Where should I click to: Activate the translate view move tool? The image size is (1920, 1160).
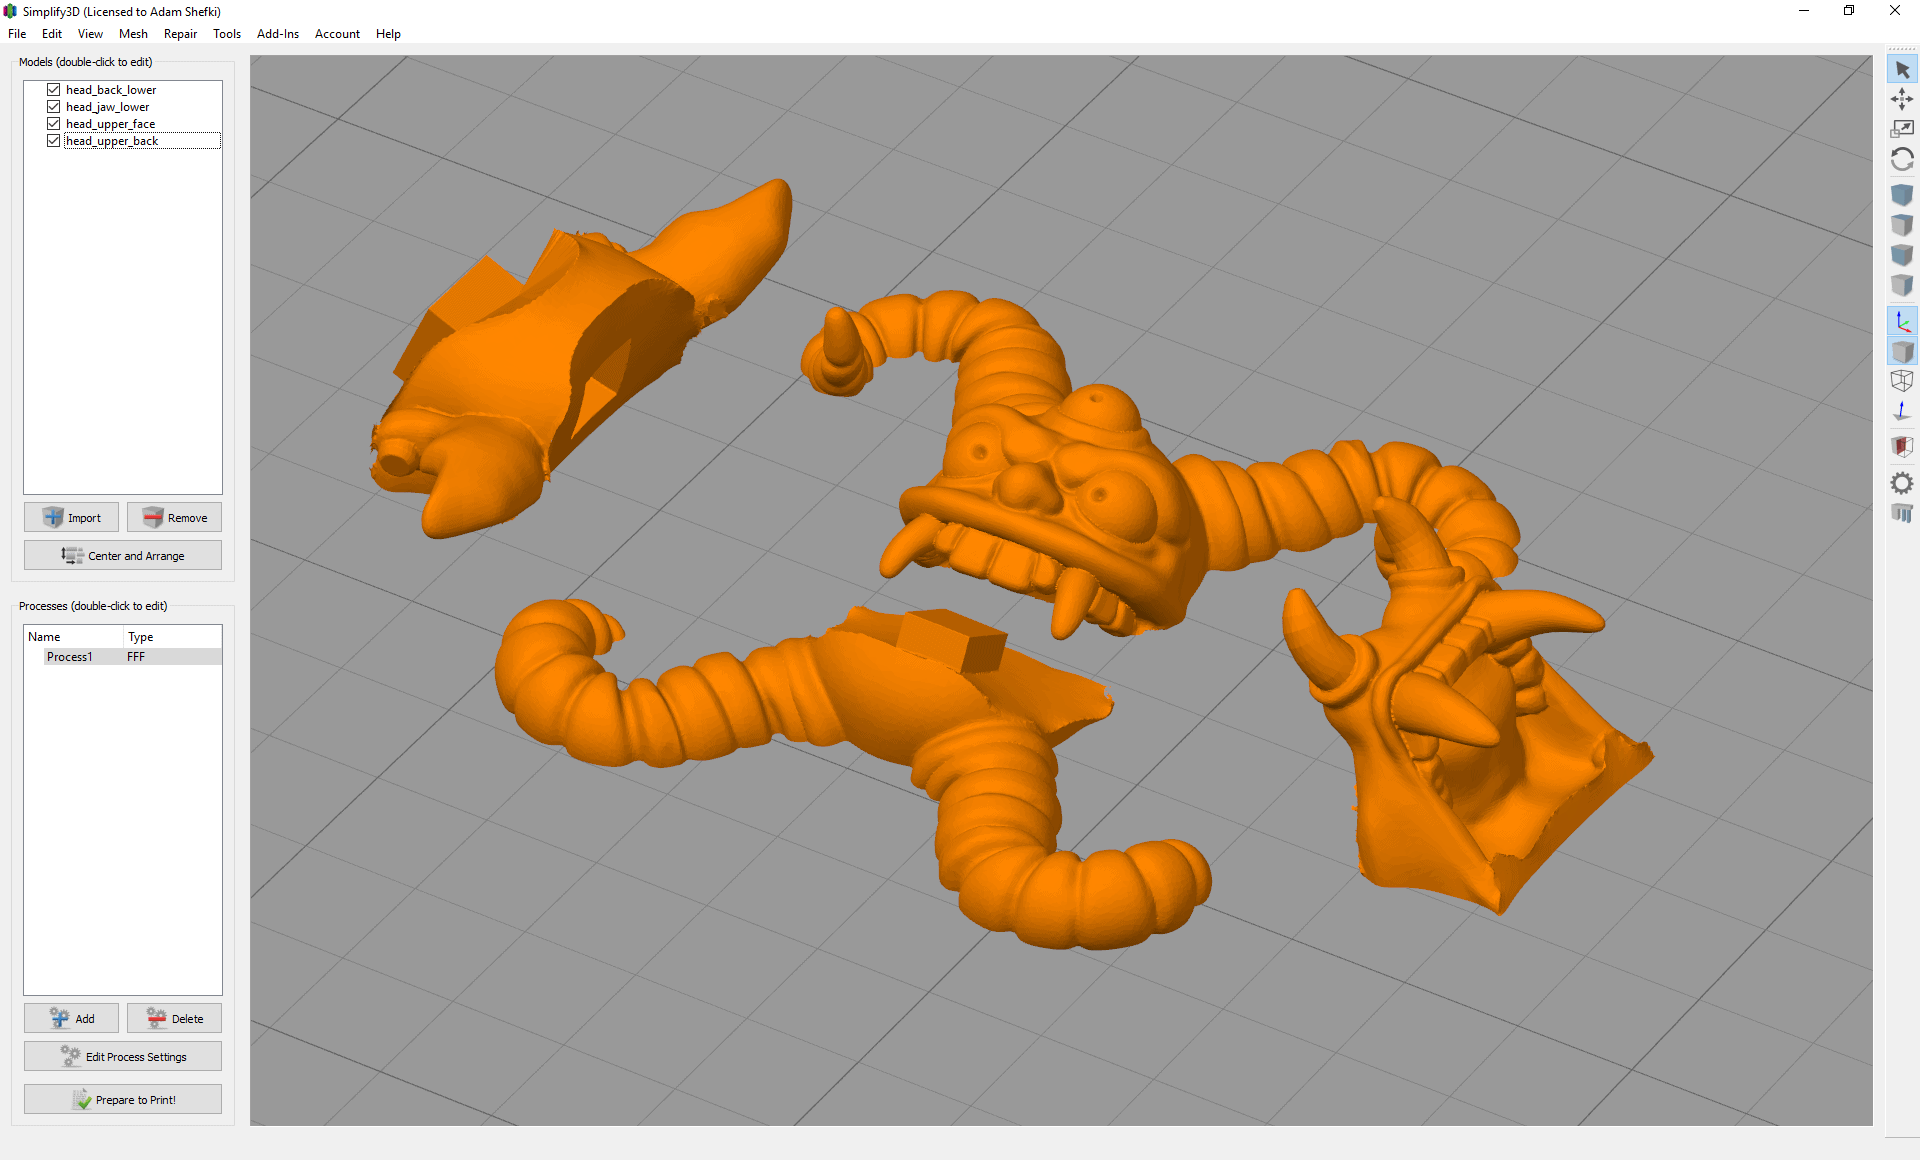tap(1902, 99)
